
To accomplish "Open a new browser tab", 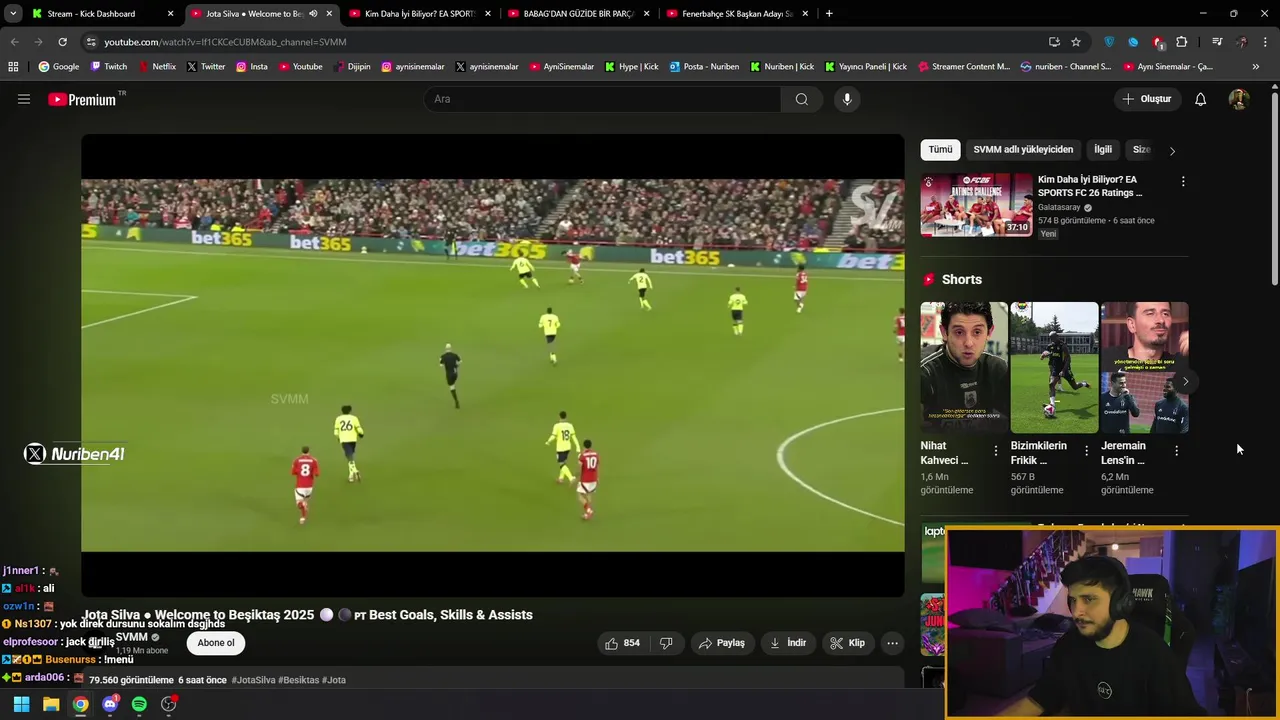I will tap(829, 14).
